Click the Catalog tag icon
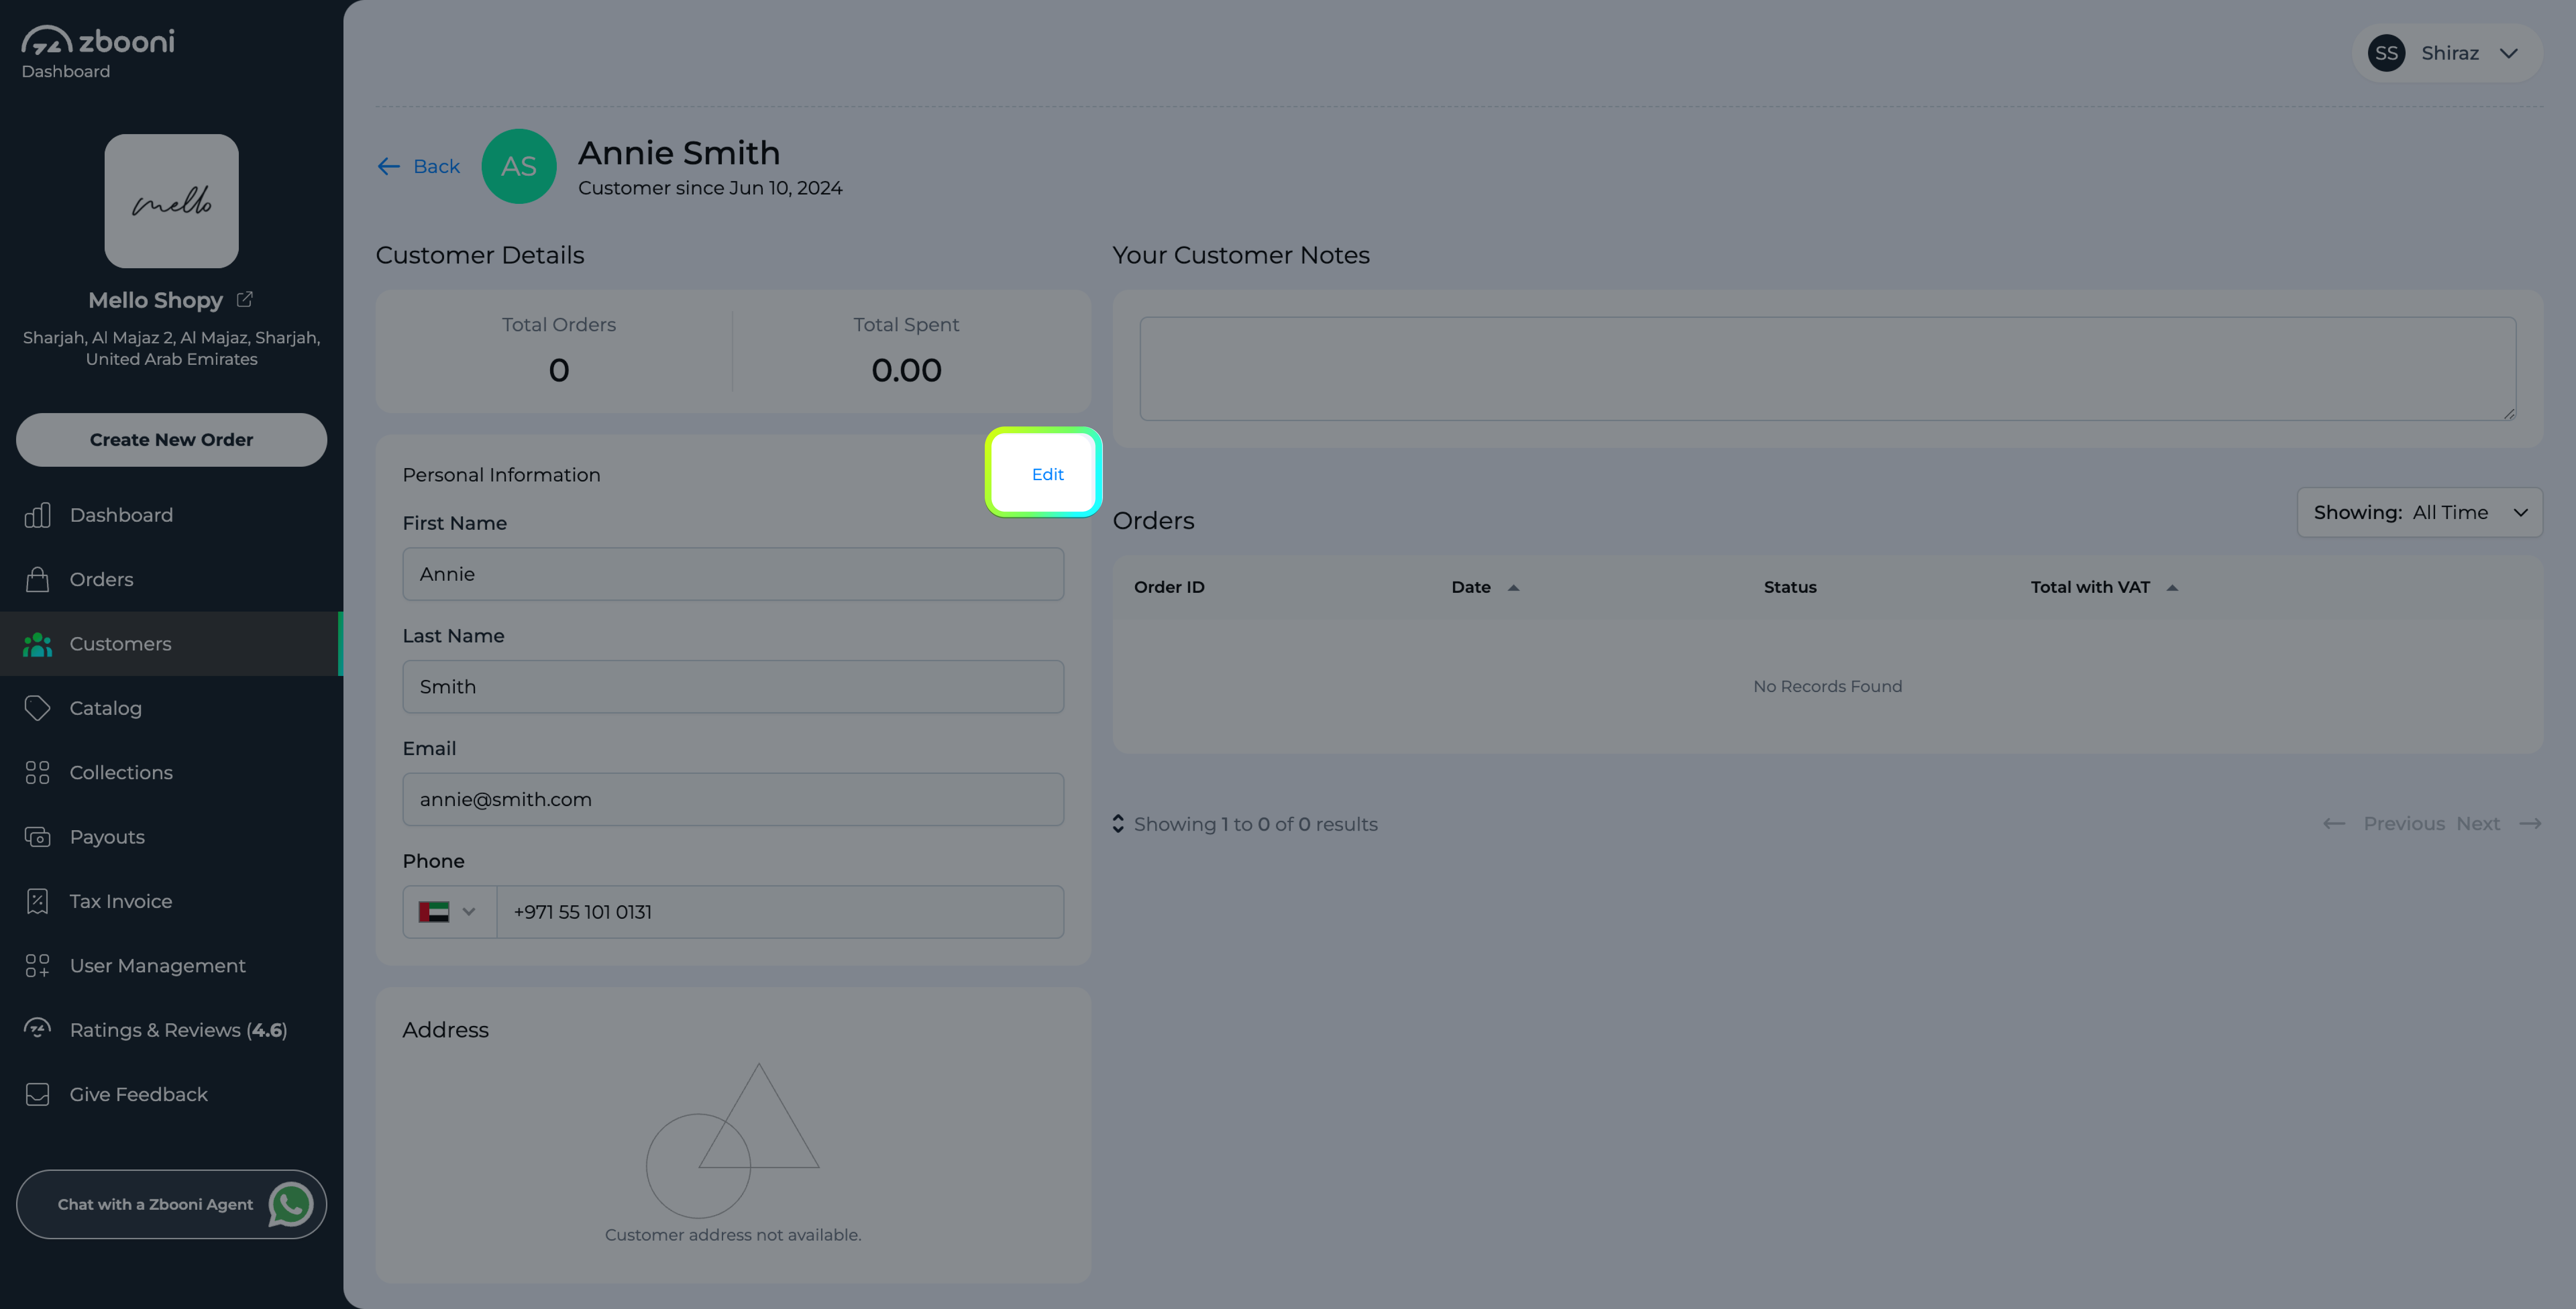The height and width of the screenshot is (1309, 2576). pyautogui.click(x=37, y=708)
